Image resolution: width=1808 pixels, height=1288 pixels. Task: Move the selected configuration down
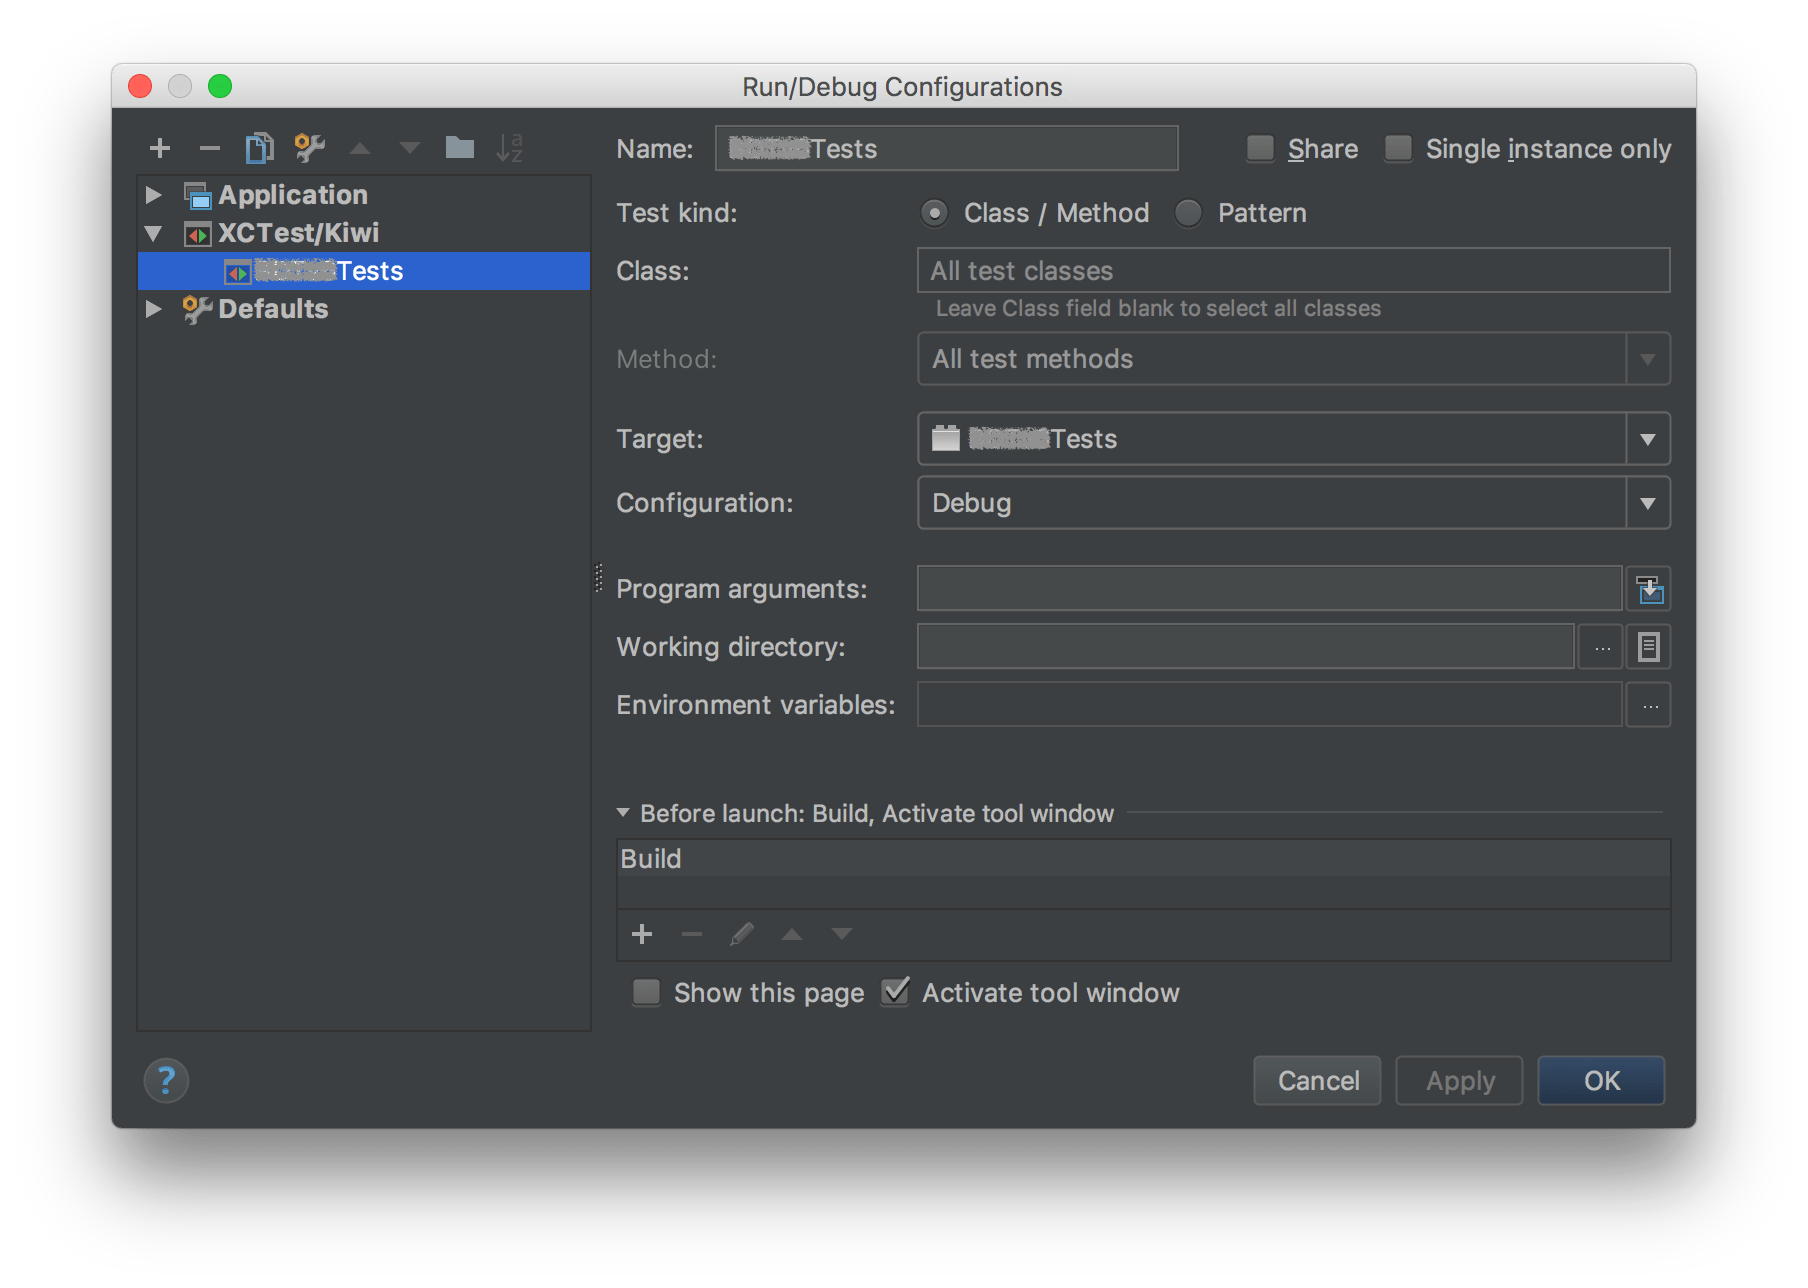coord(410,147)
